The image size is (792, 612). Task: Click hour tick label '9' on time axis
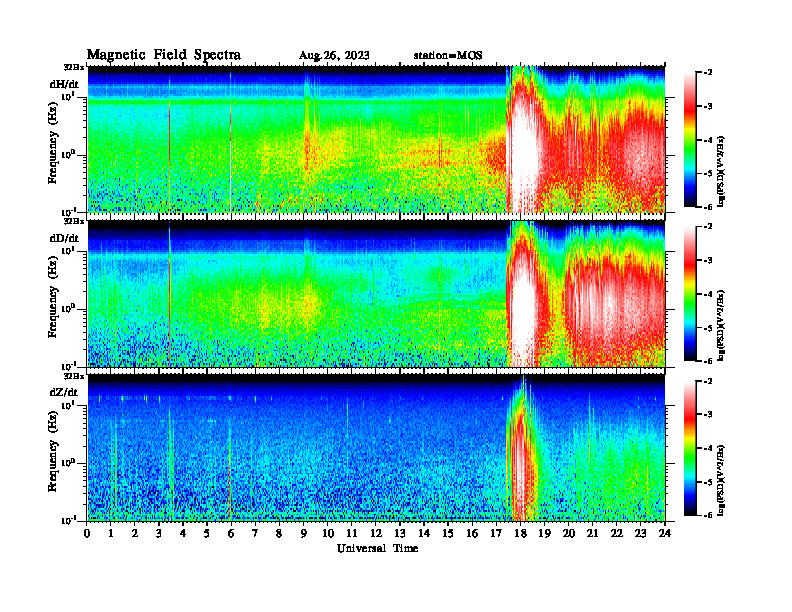click(304, 533)
